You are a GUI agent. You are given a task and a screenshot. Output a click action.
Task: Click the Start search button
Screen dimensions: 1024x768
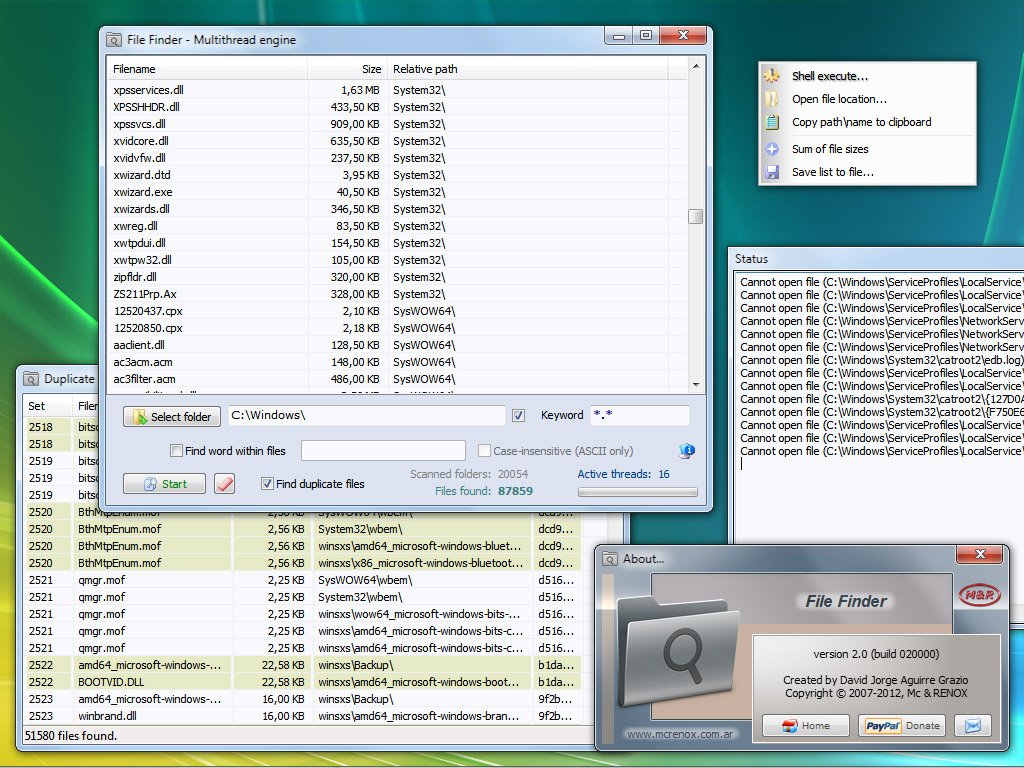pyautogui.click(x=165, y=484)
